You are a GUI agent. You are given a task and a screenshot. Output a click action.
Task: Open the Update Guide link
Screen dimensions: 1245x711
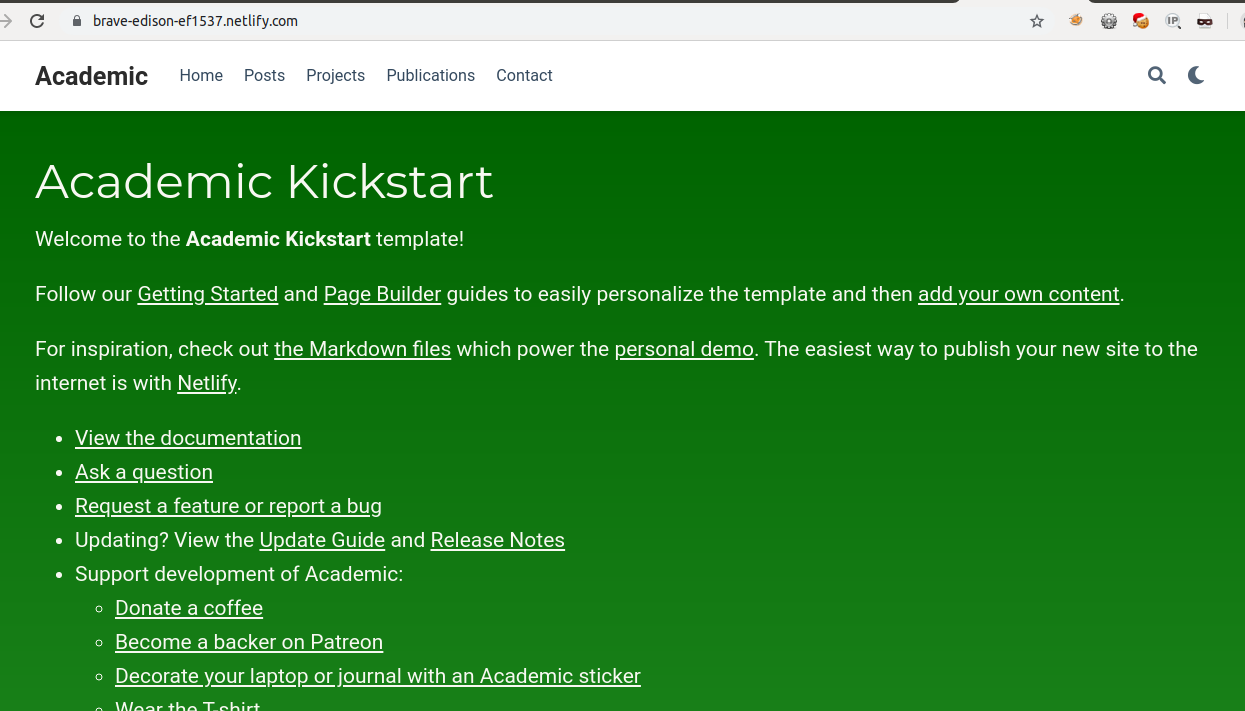[322, 540]
